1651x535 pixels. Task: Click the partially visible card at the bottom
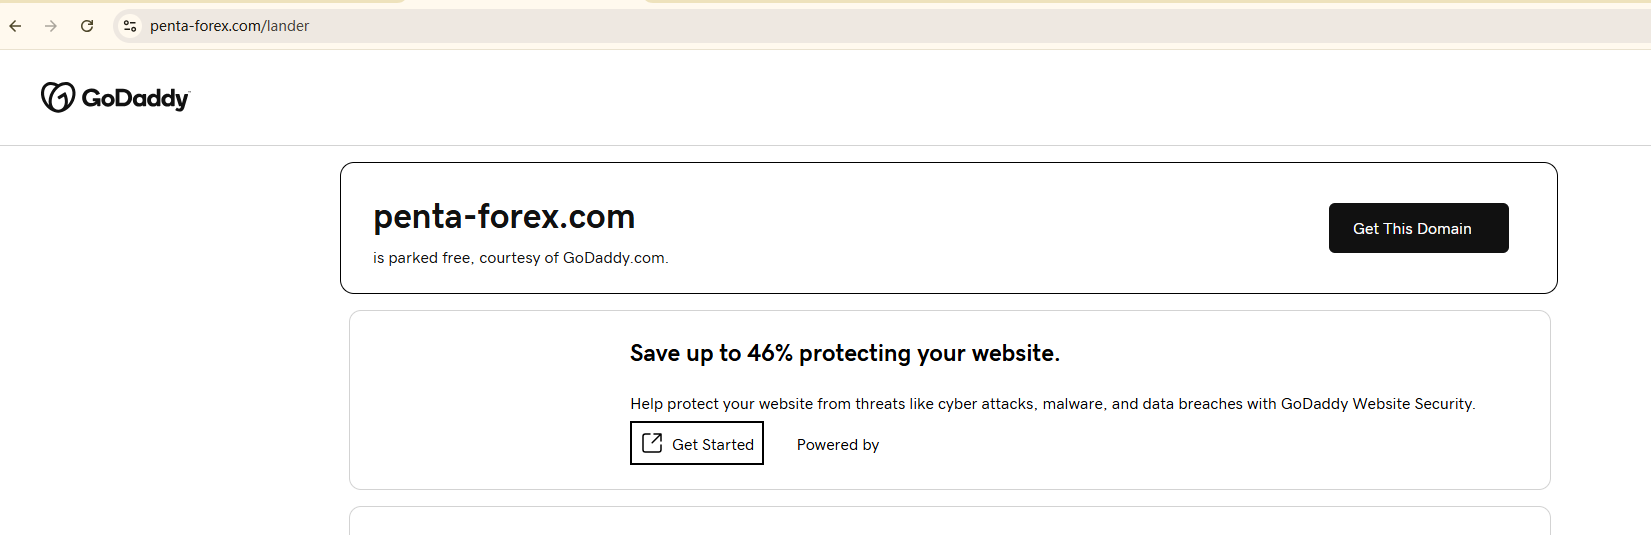click(x=949, y=521)
